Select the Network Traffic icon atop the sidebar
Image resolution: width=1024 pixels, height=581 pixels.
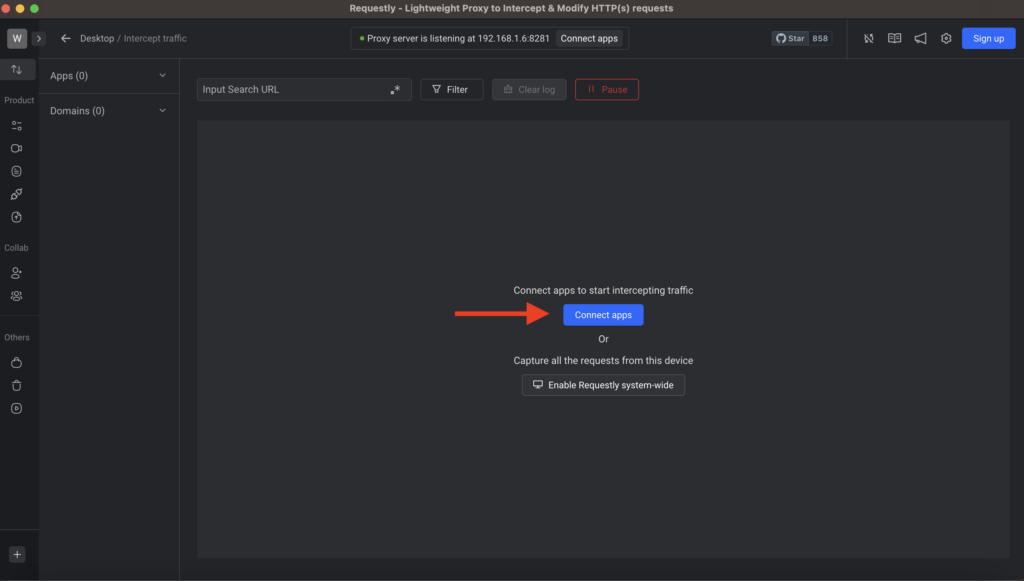[x=18, y=69]
